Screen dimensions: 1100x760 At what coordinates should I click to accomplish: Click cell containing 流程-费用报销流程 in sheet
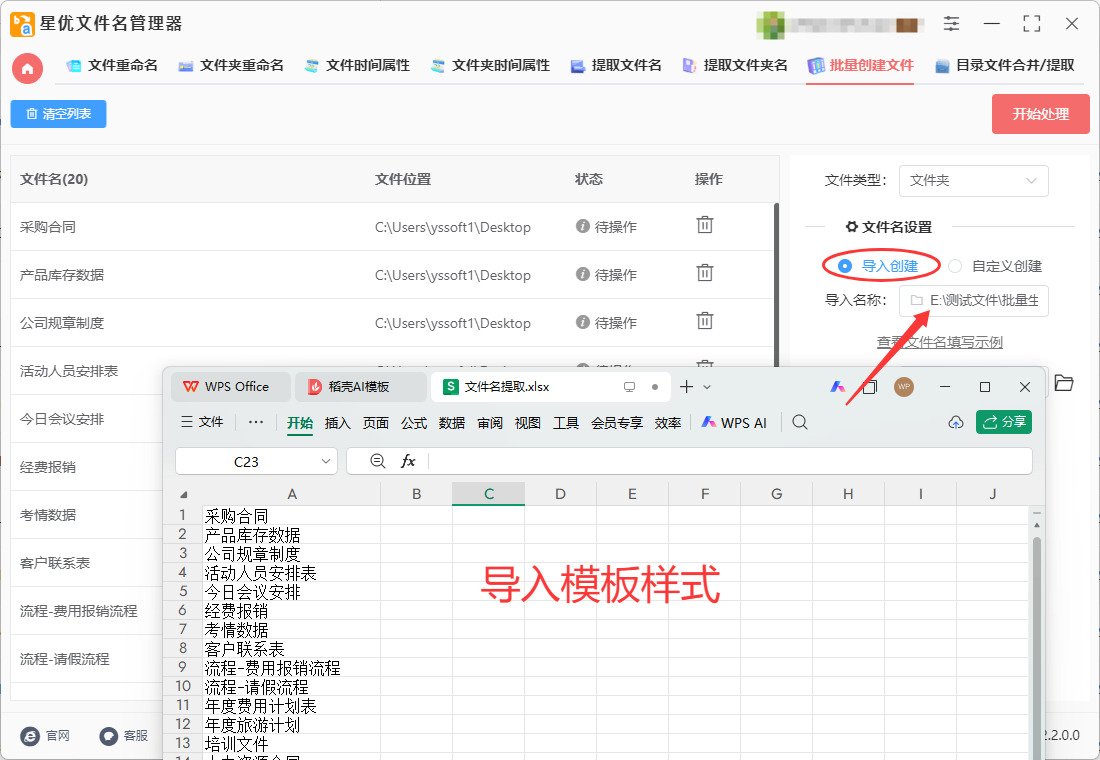291,667
